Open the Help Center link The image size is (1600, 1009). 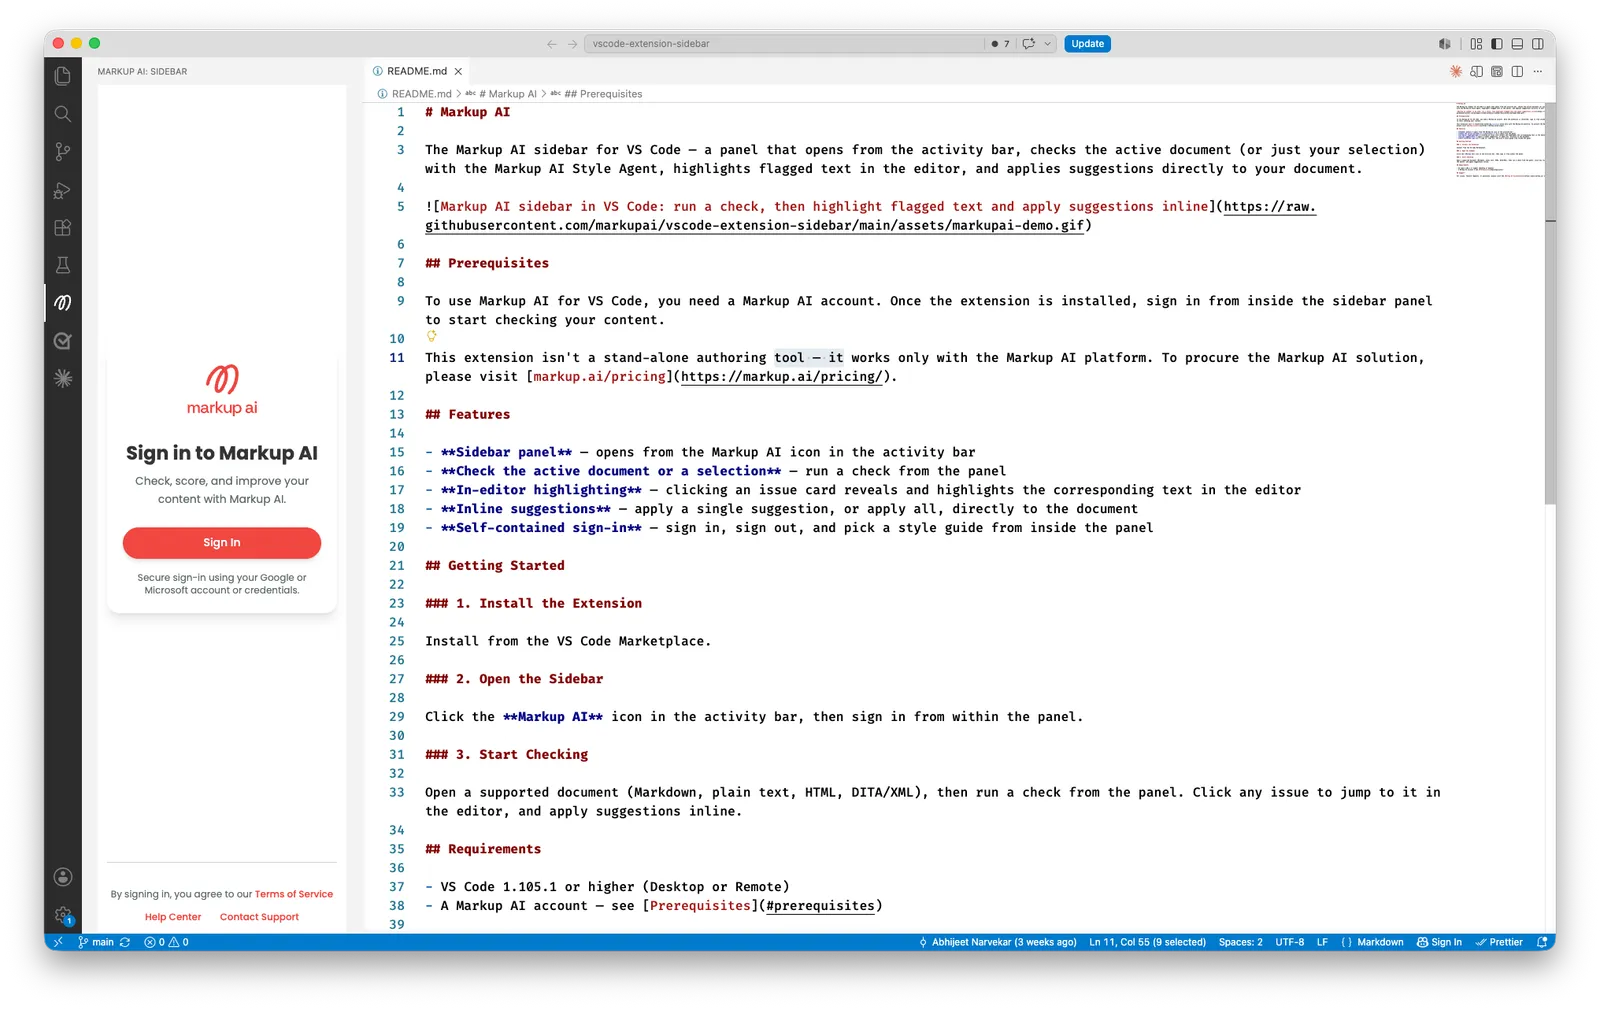click(x=173, y=917)
